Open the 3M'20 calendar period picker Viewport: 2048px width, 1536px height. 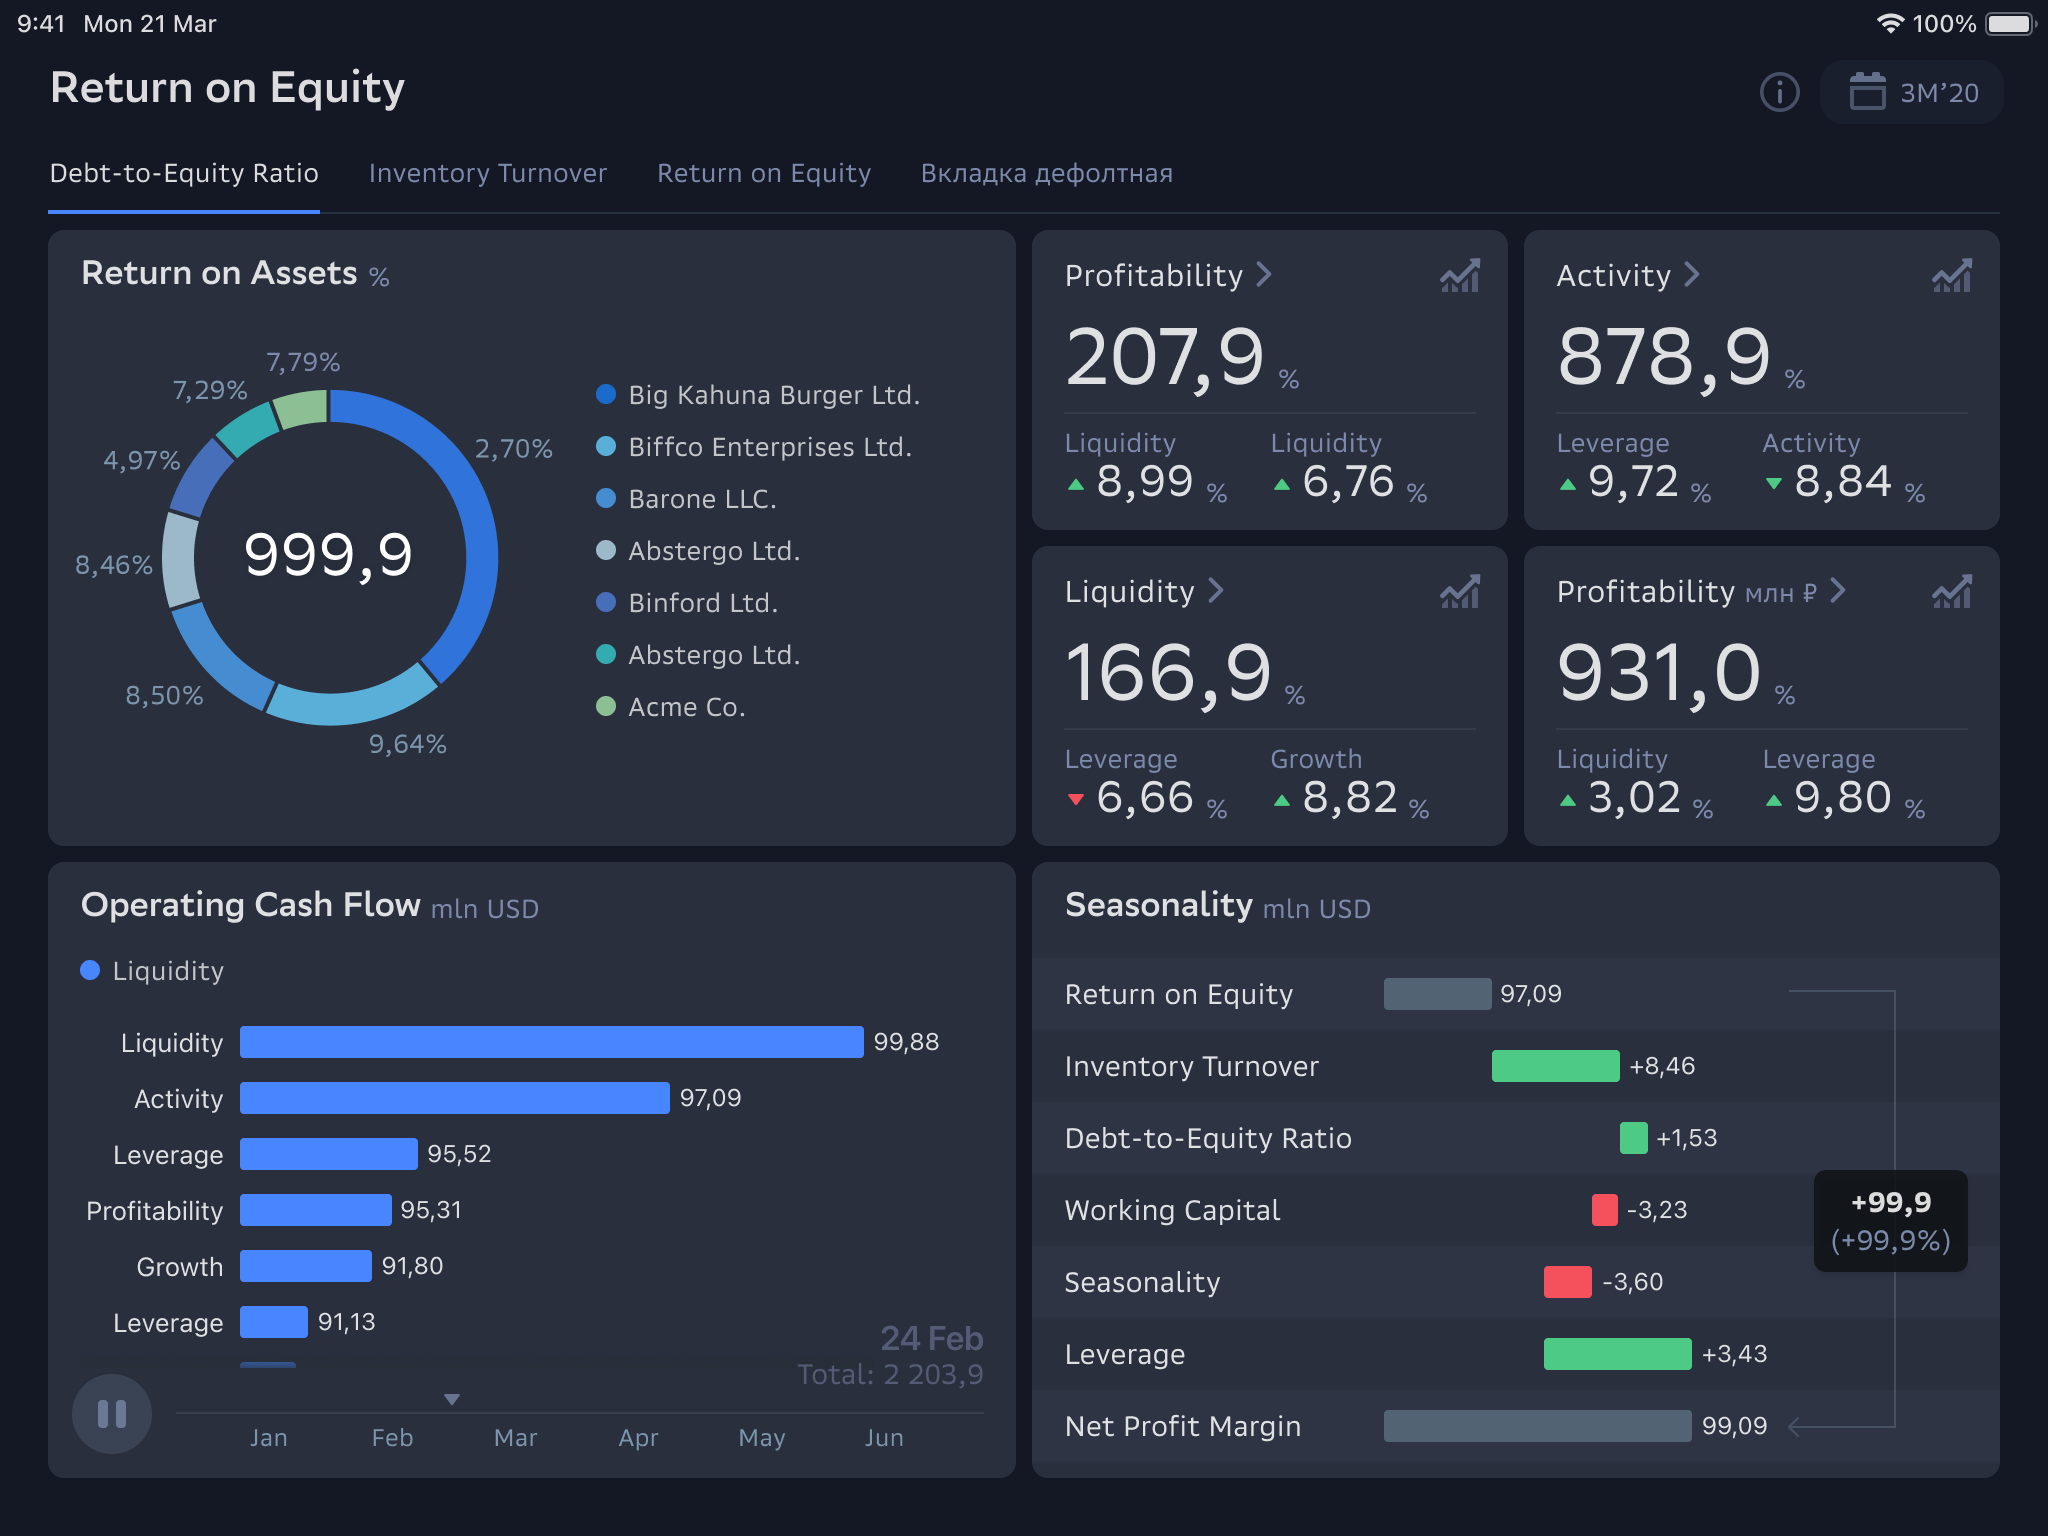pyautogui.click(x=1912, y=92)
